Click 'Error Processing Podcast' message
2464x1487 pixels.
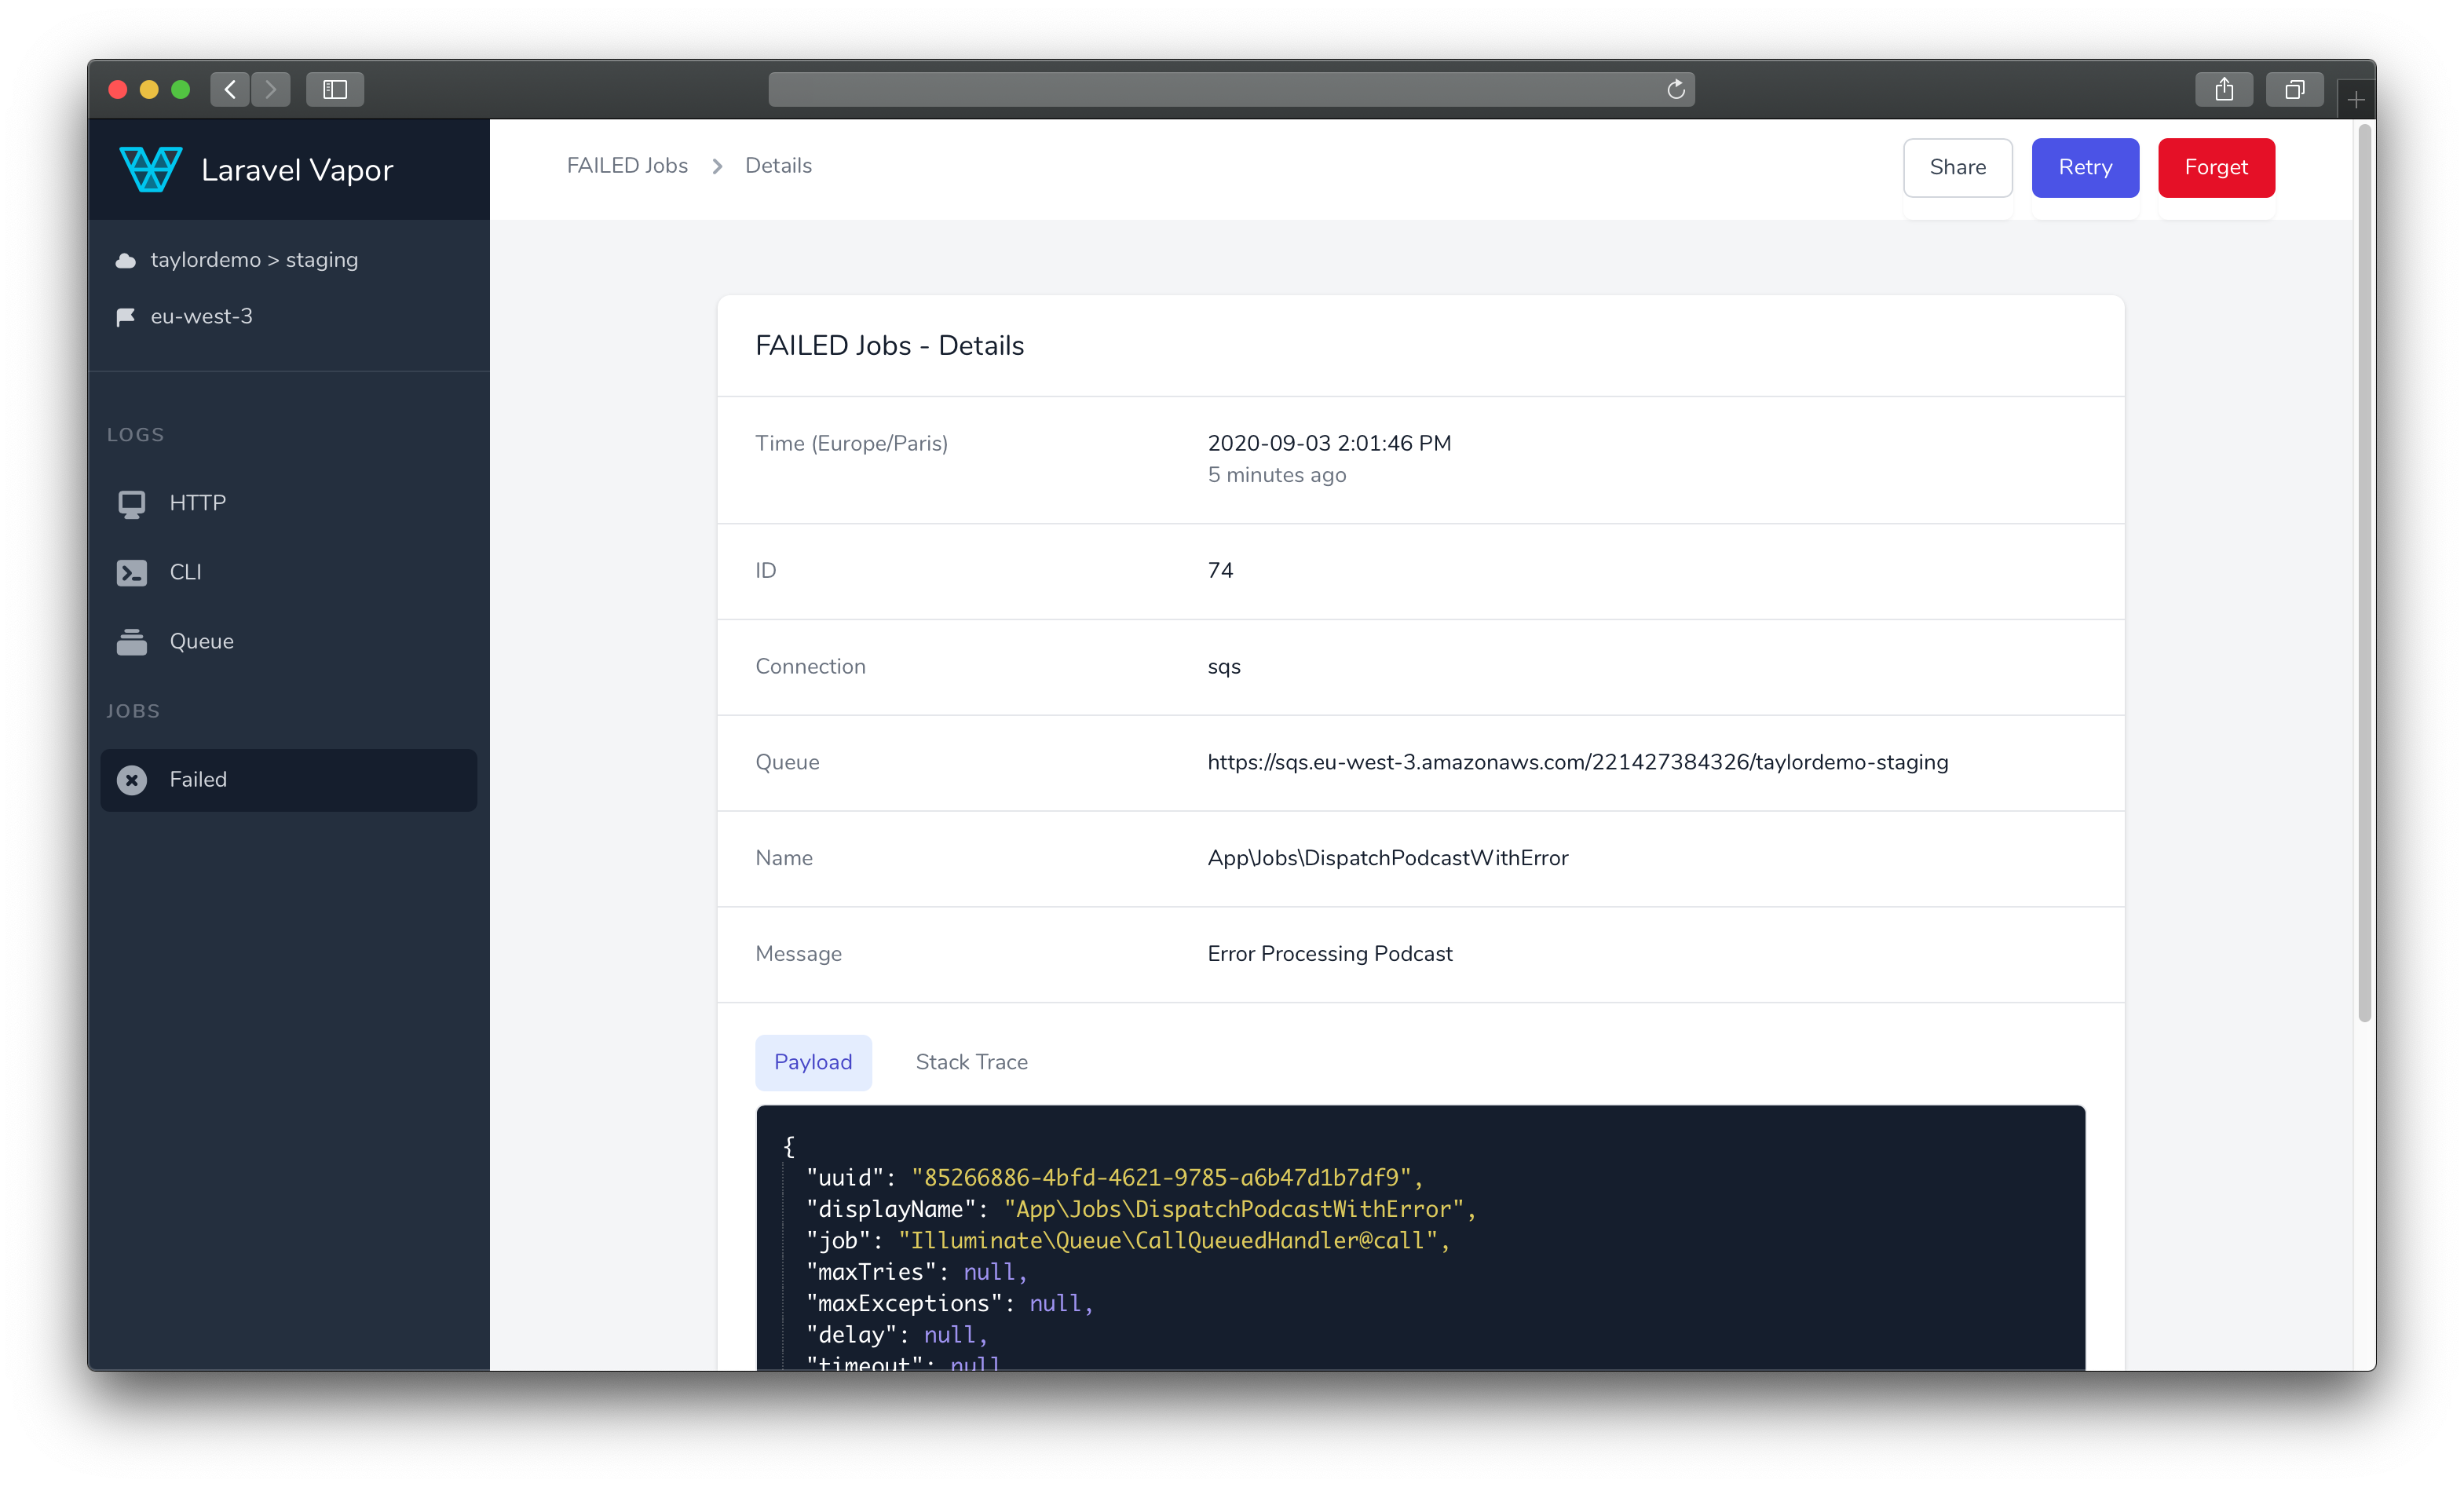1329,954
